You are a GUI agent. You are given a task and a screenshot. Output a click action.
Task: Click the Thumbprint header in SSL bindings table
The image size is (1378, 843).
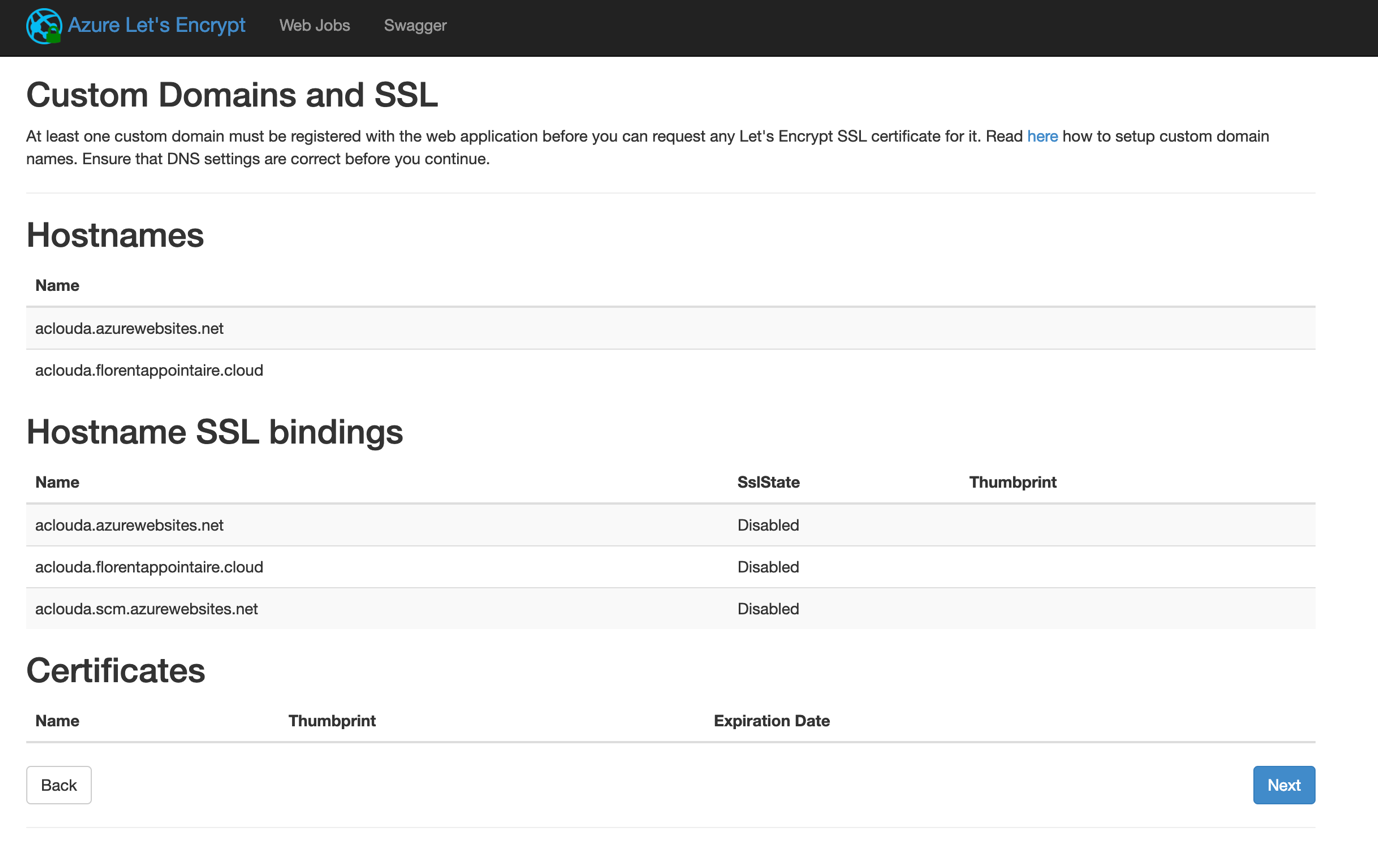(1013, 482)
